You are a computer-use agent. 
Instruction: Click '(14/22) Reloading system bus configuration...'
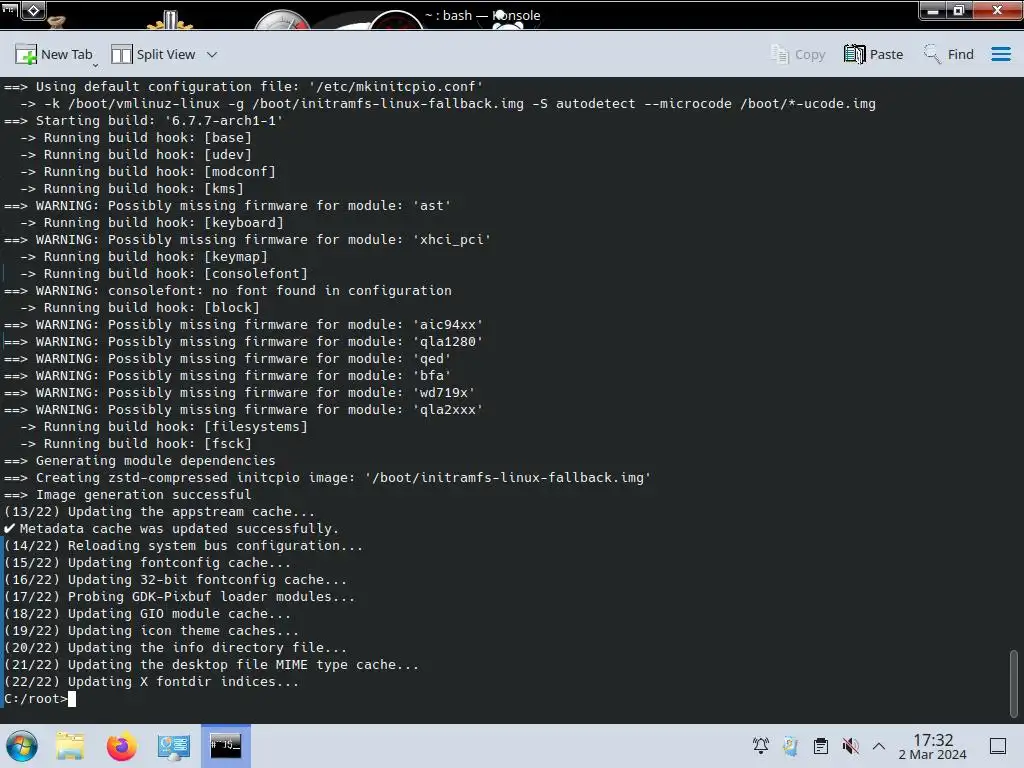[x=184, y=545]
